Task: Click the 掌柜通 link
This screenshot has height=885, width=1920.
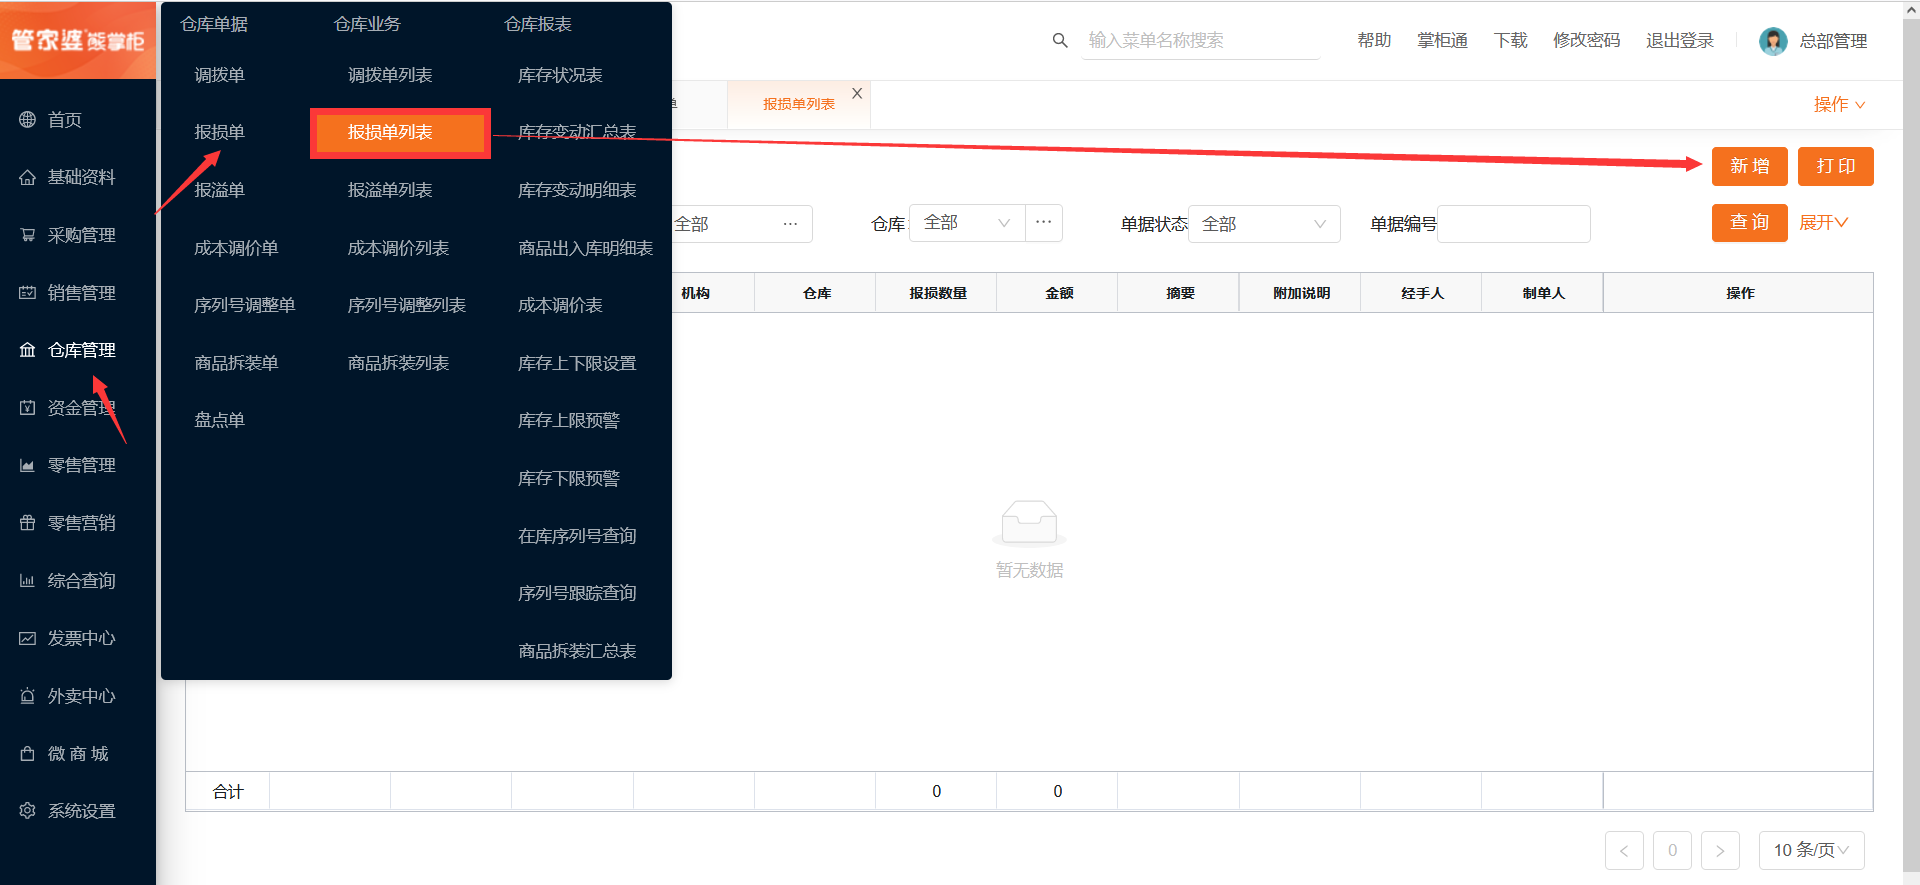Action: (1443, 40)
